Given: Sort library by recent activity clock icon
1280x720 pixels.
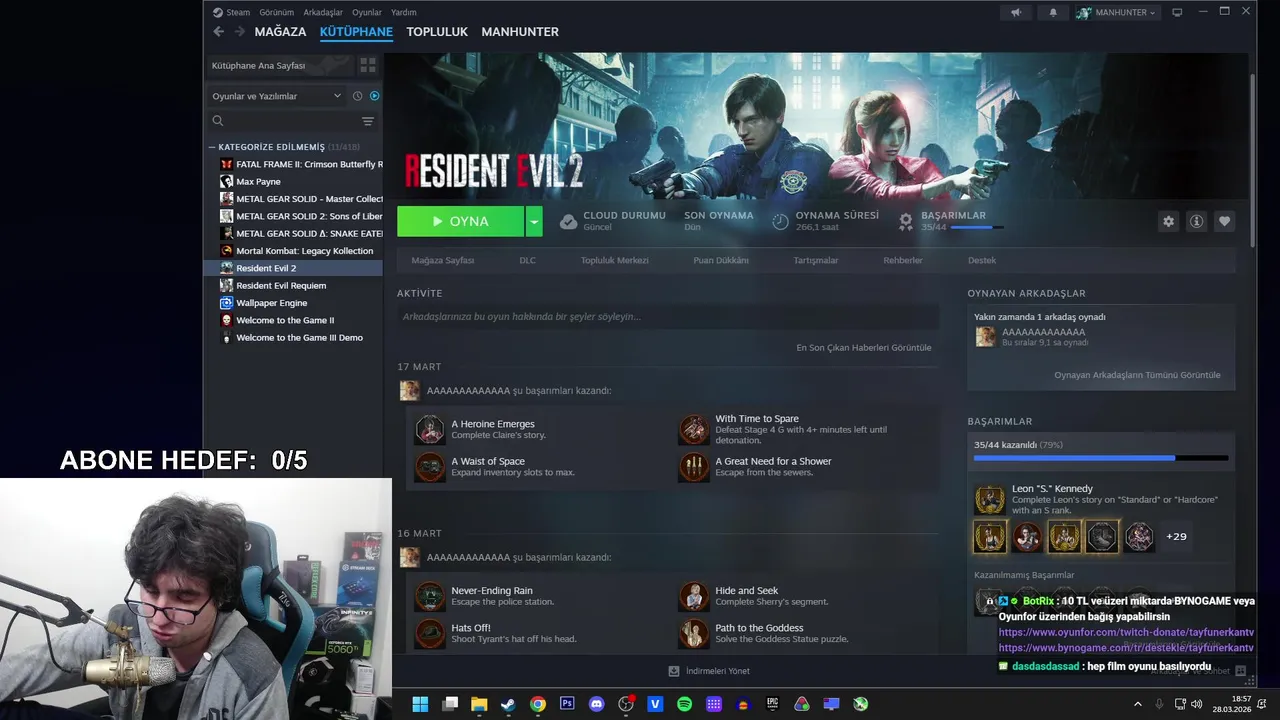Looking at the screenshot, I should pyautogui.click(x=357, y=96).
